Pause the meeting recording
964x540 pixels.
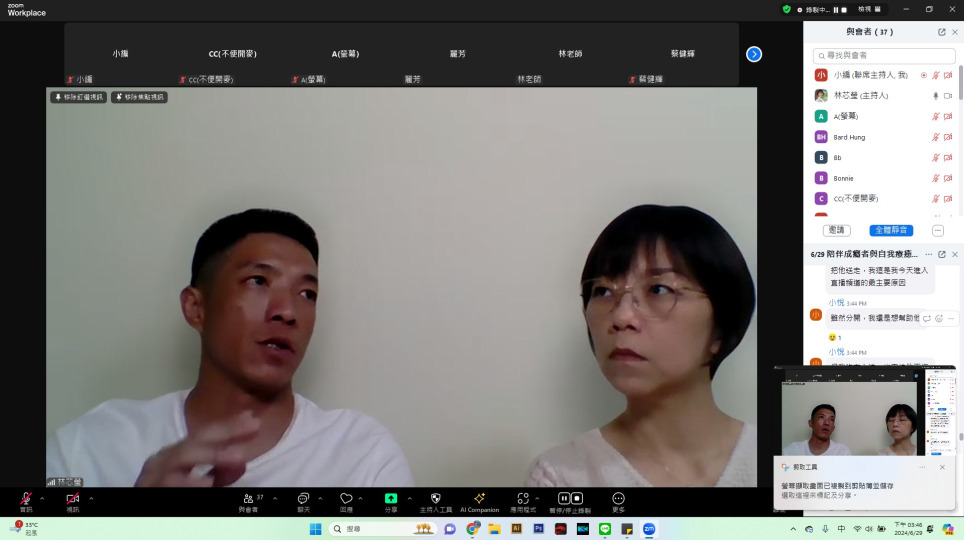click(564, 498)
